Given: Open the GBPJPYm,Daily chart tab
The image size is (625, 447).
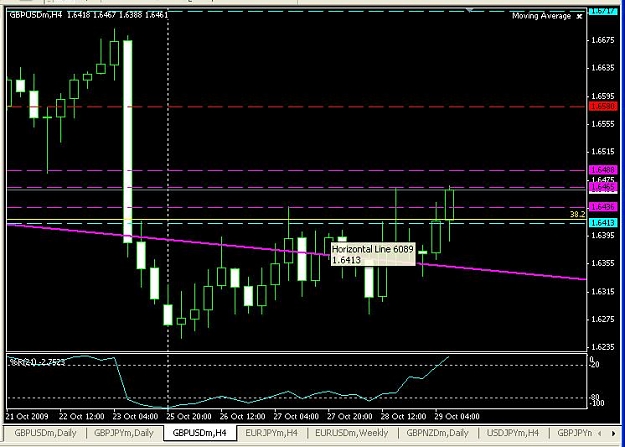Looking at the screenshot, I should pyautogui.click(x=124, y=433).
